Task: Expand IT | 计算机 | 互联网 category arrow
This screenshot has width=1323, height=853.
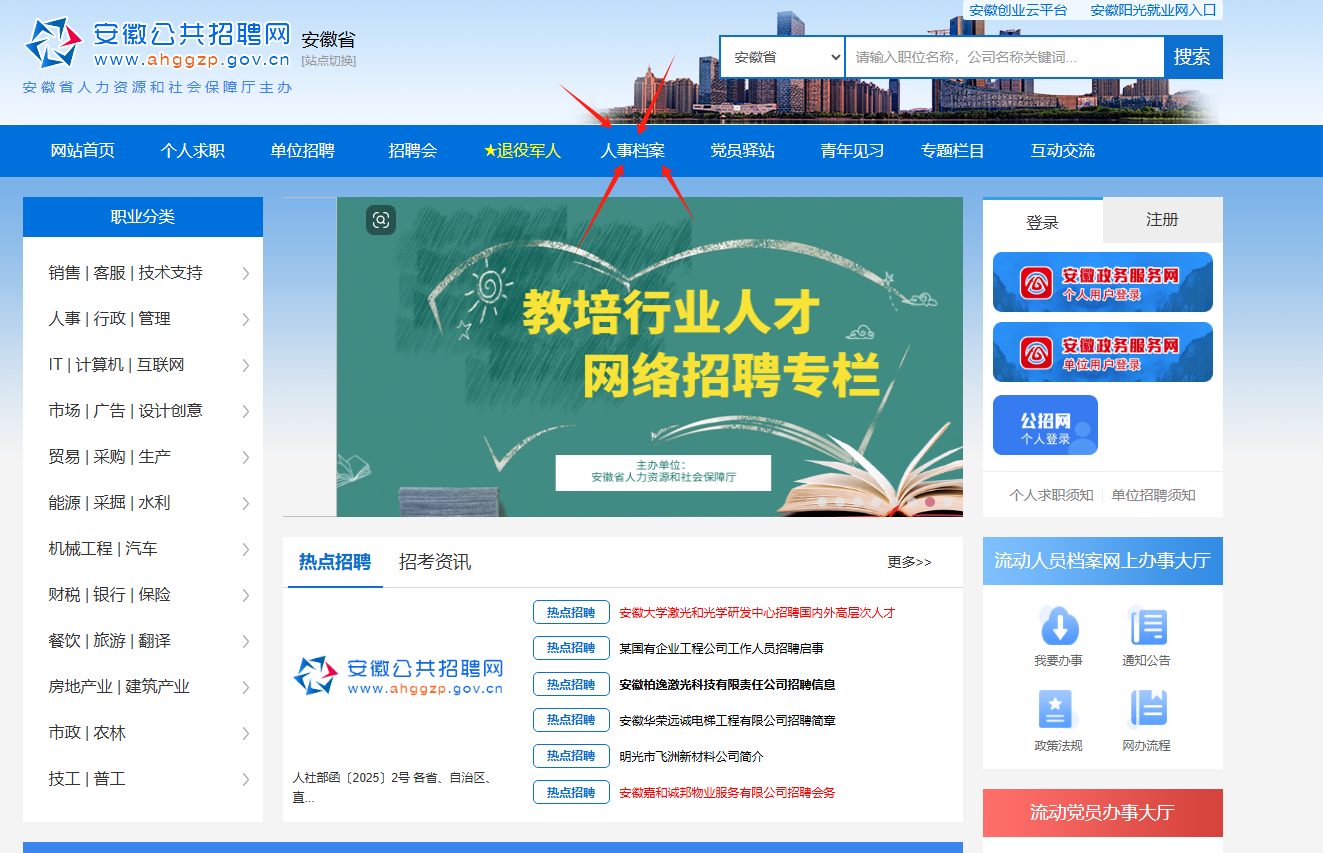Action: tap(246, 366)
